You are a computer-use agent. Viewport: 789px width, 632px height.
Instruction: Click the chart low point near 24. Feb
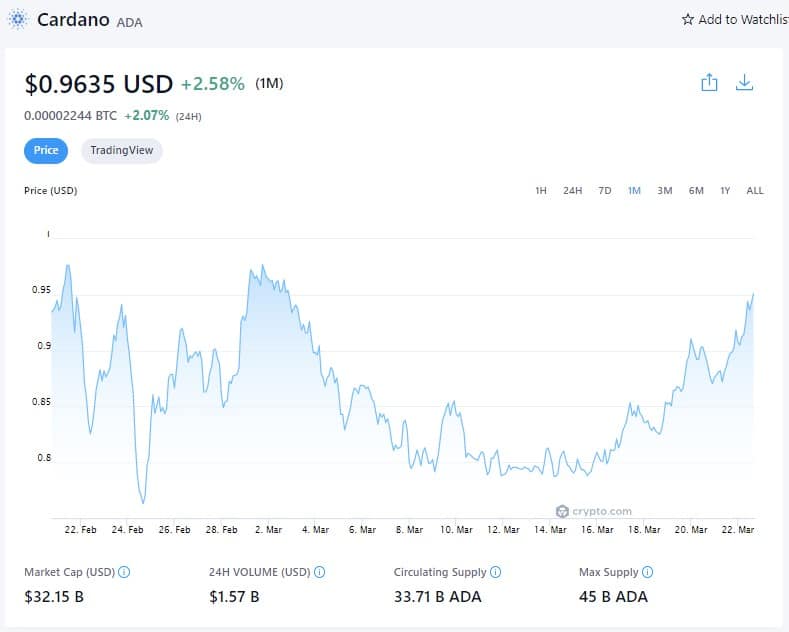pyautogui.click(x=143, y=502)
